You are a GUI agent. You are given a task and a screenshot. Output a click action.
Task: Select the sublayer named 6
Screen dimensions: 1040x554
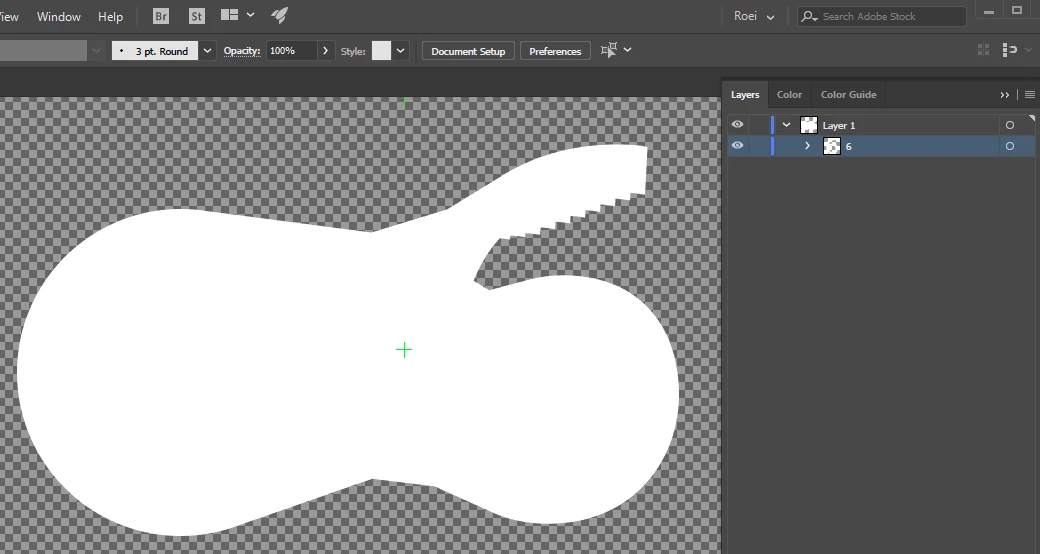(x=848, y=147)
